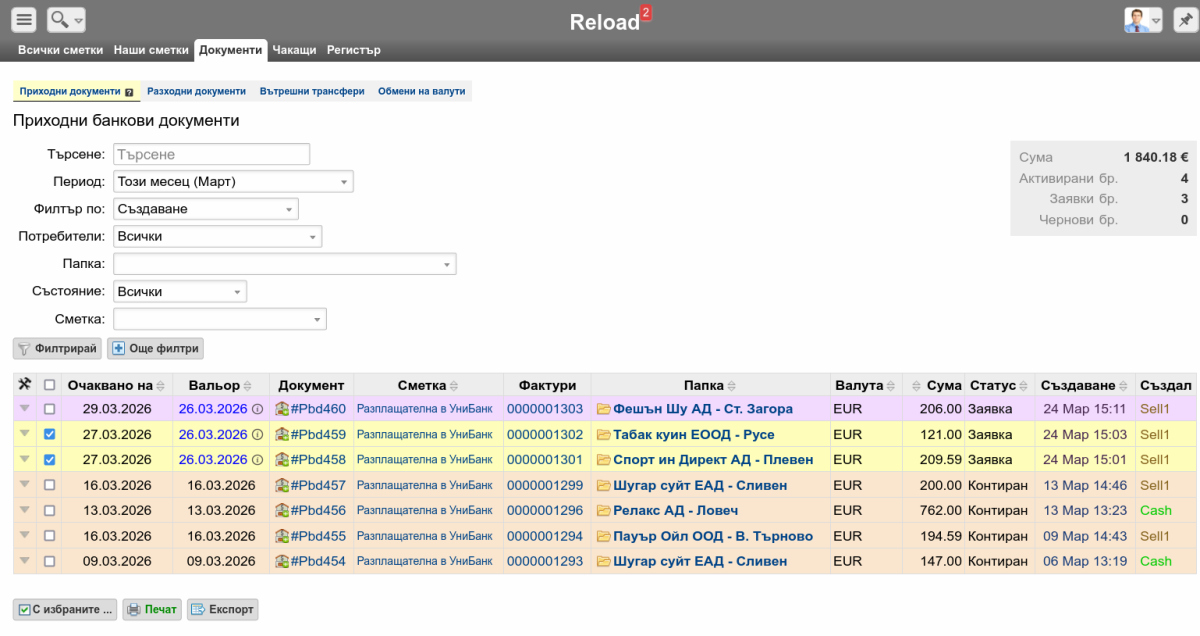This screenshot has width=1200, height=636.
Task: Tick the checkbox for row Pbd460
Action: coord(50,409)
